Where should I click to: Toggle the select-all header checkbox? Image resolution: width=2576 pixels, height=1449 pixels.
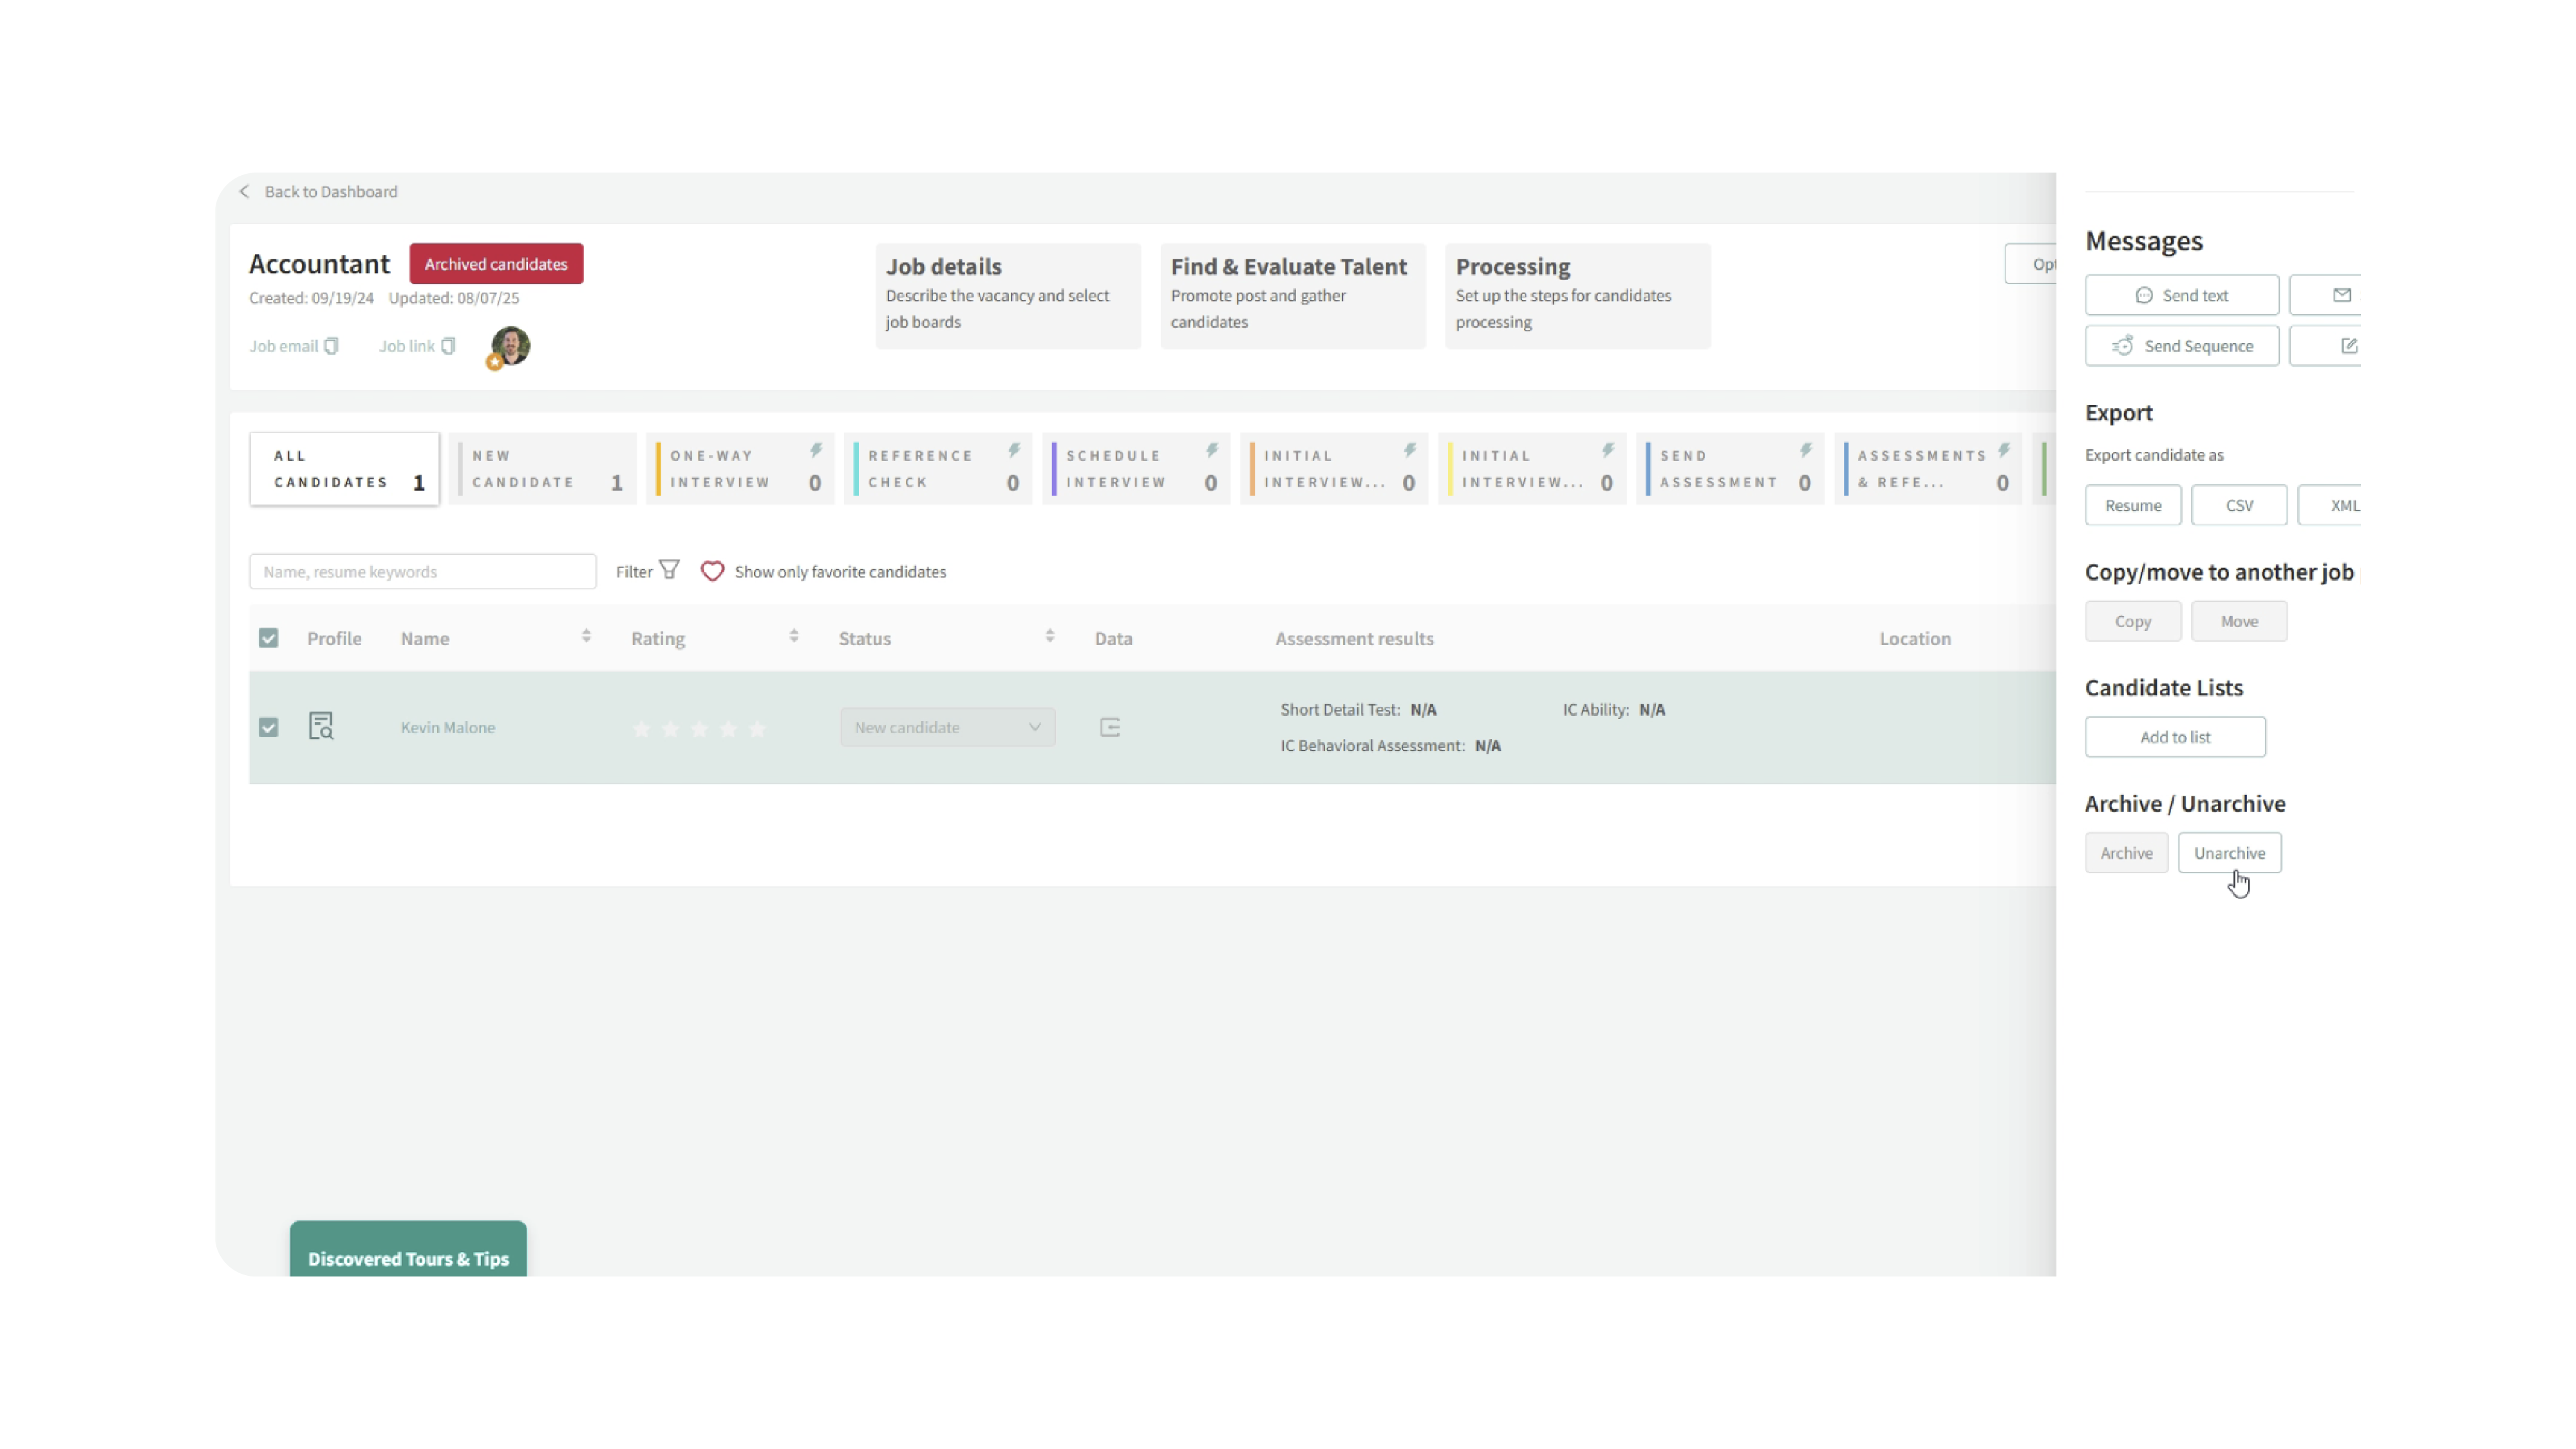pyautogui.click(x=268, y=638)
